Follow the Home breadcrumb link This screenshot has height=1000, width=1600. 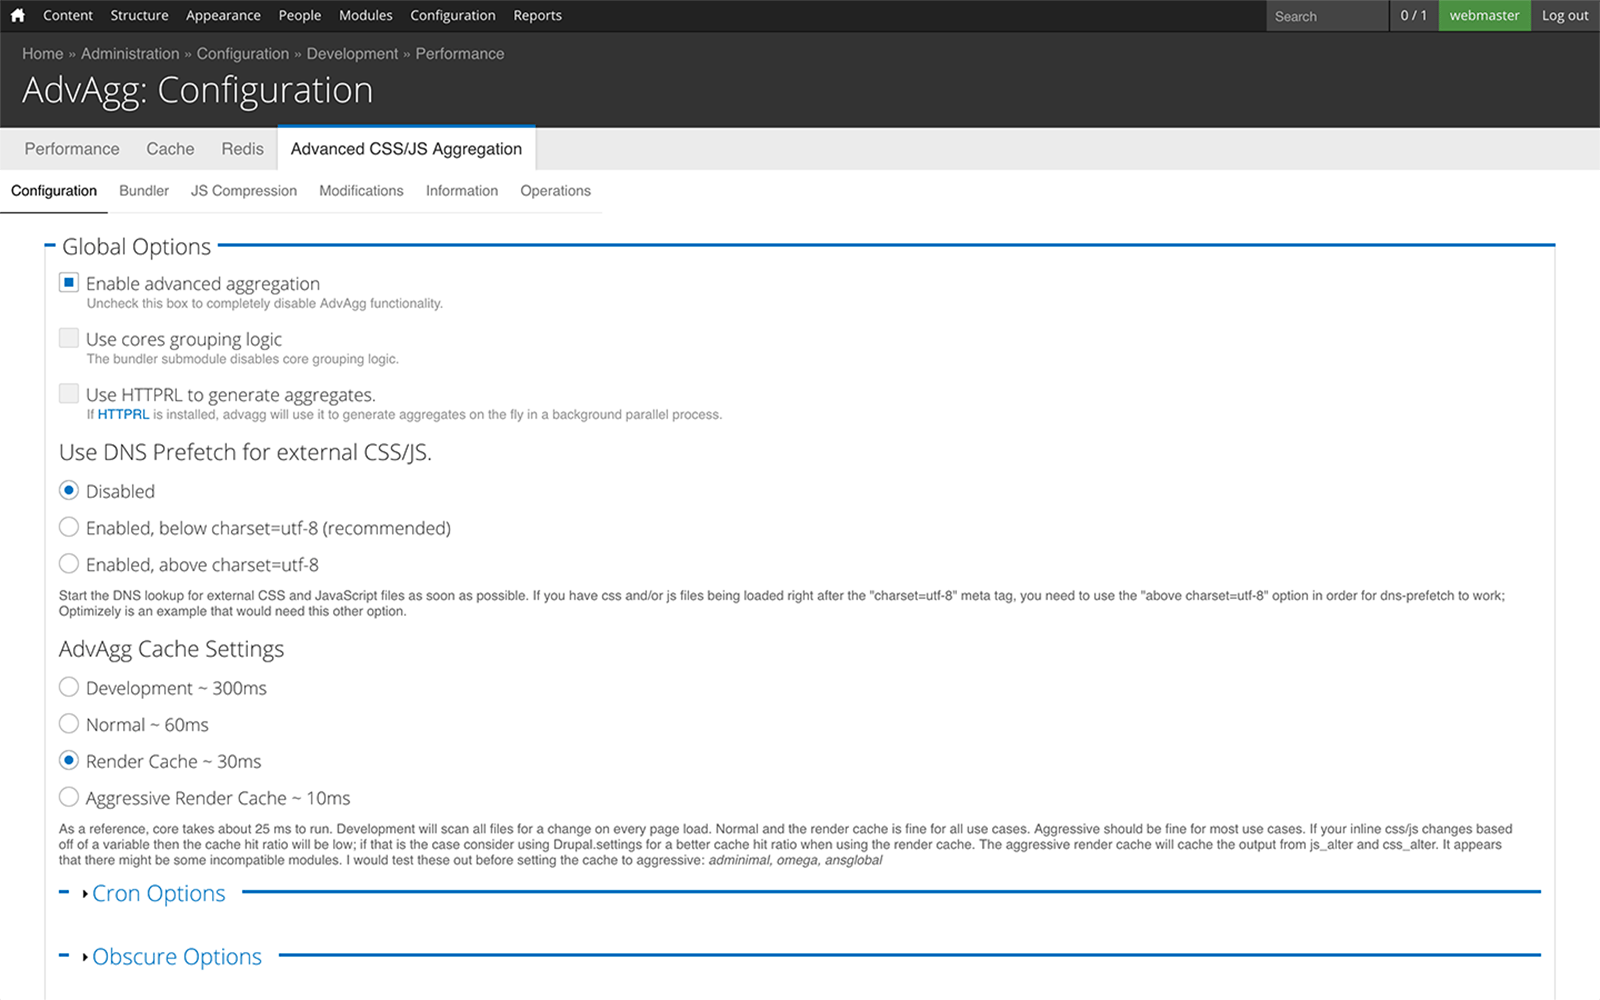point(43,54)
